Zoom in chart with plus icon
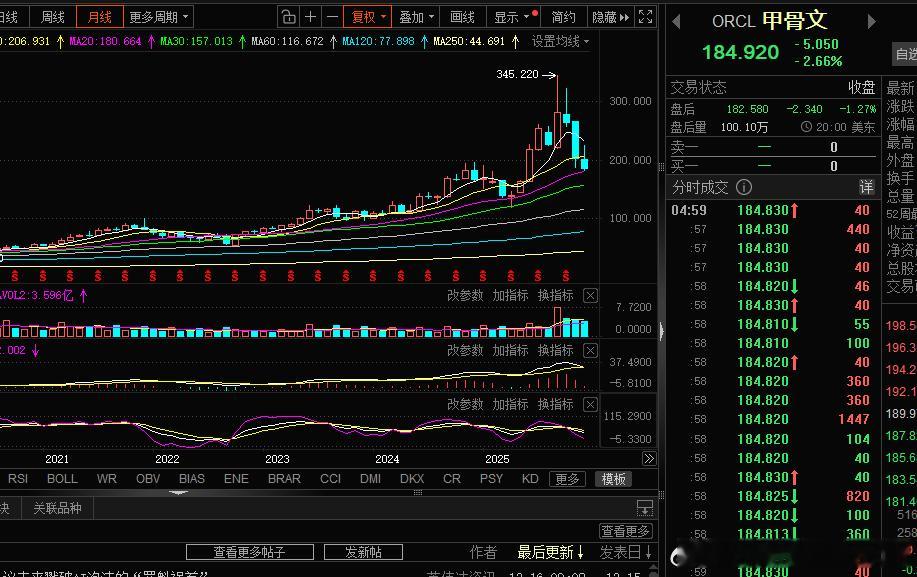 tap(311, 17)
